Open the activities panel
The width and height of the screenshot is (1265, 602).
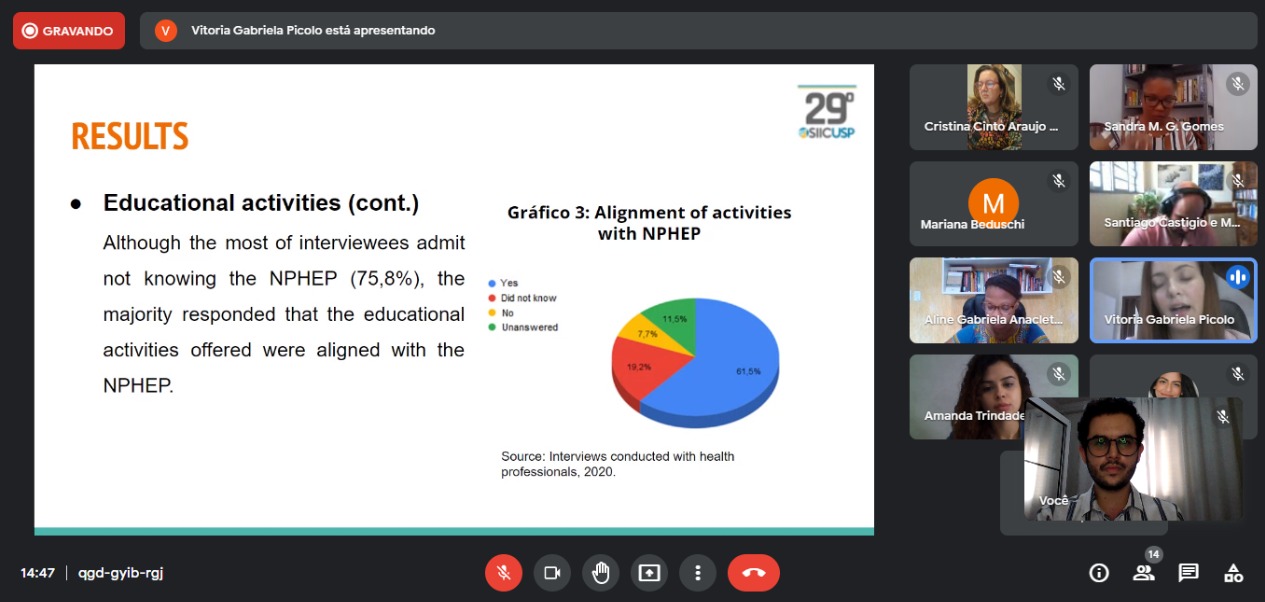click(1233, 573)
